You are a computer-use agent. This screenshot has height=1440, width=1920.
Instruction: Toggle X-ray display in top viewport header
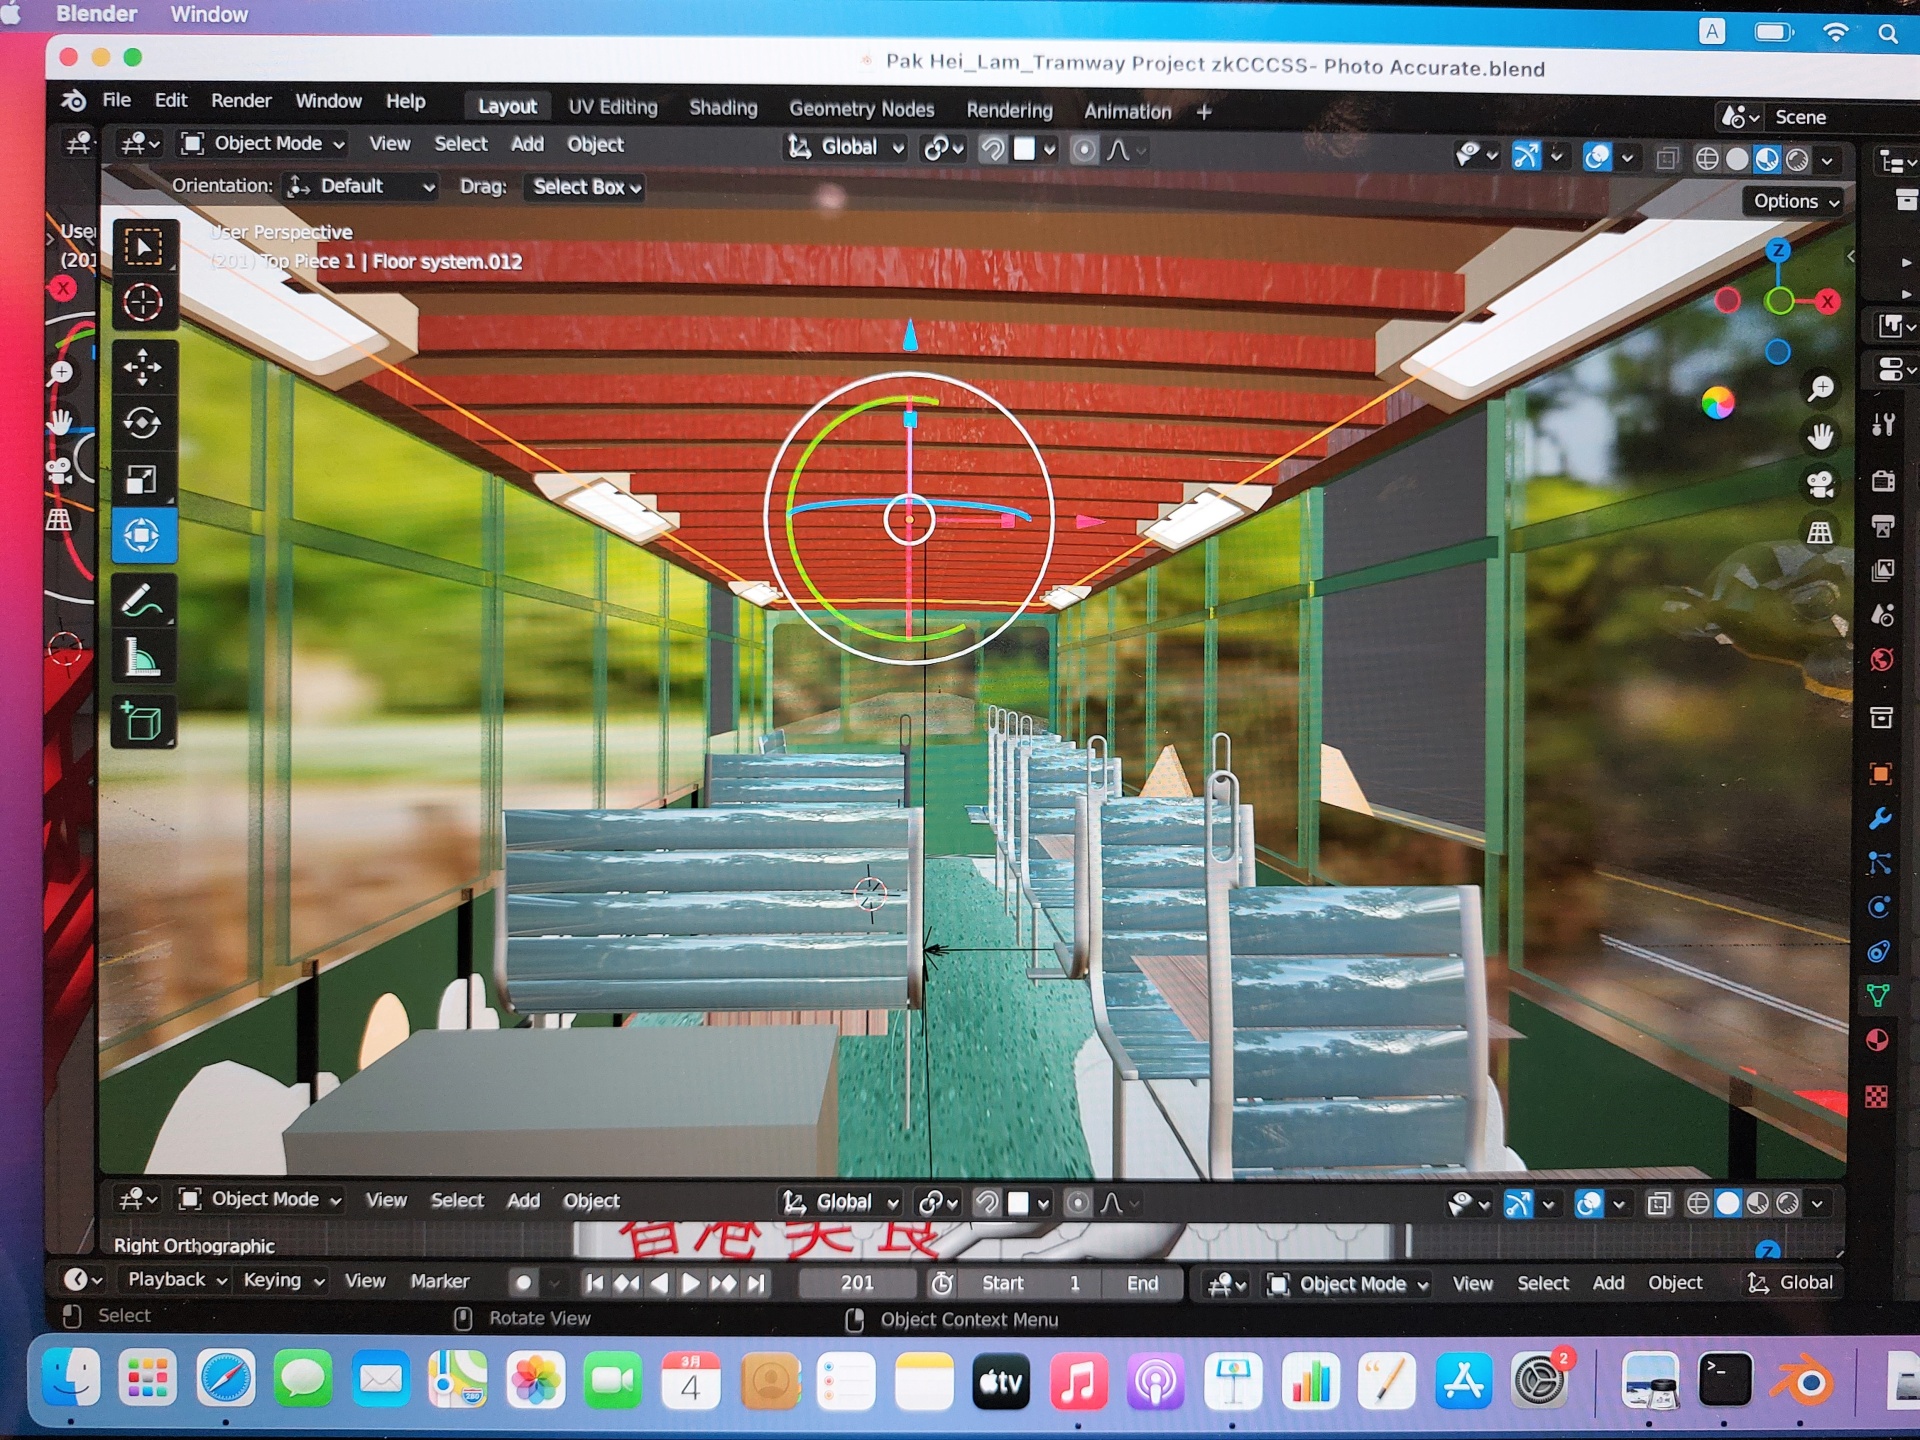click(1666, 159)
